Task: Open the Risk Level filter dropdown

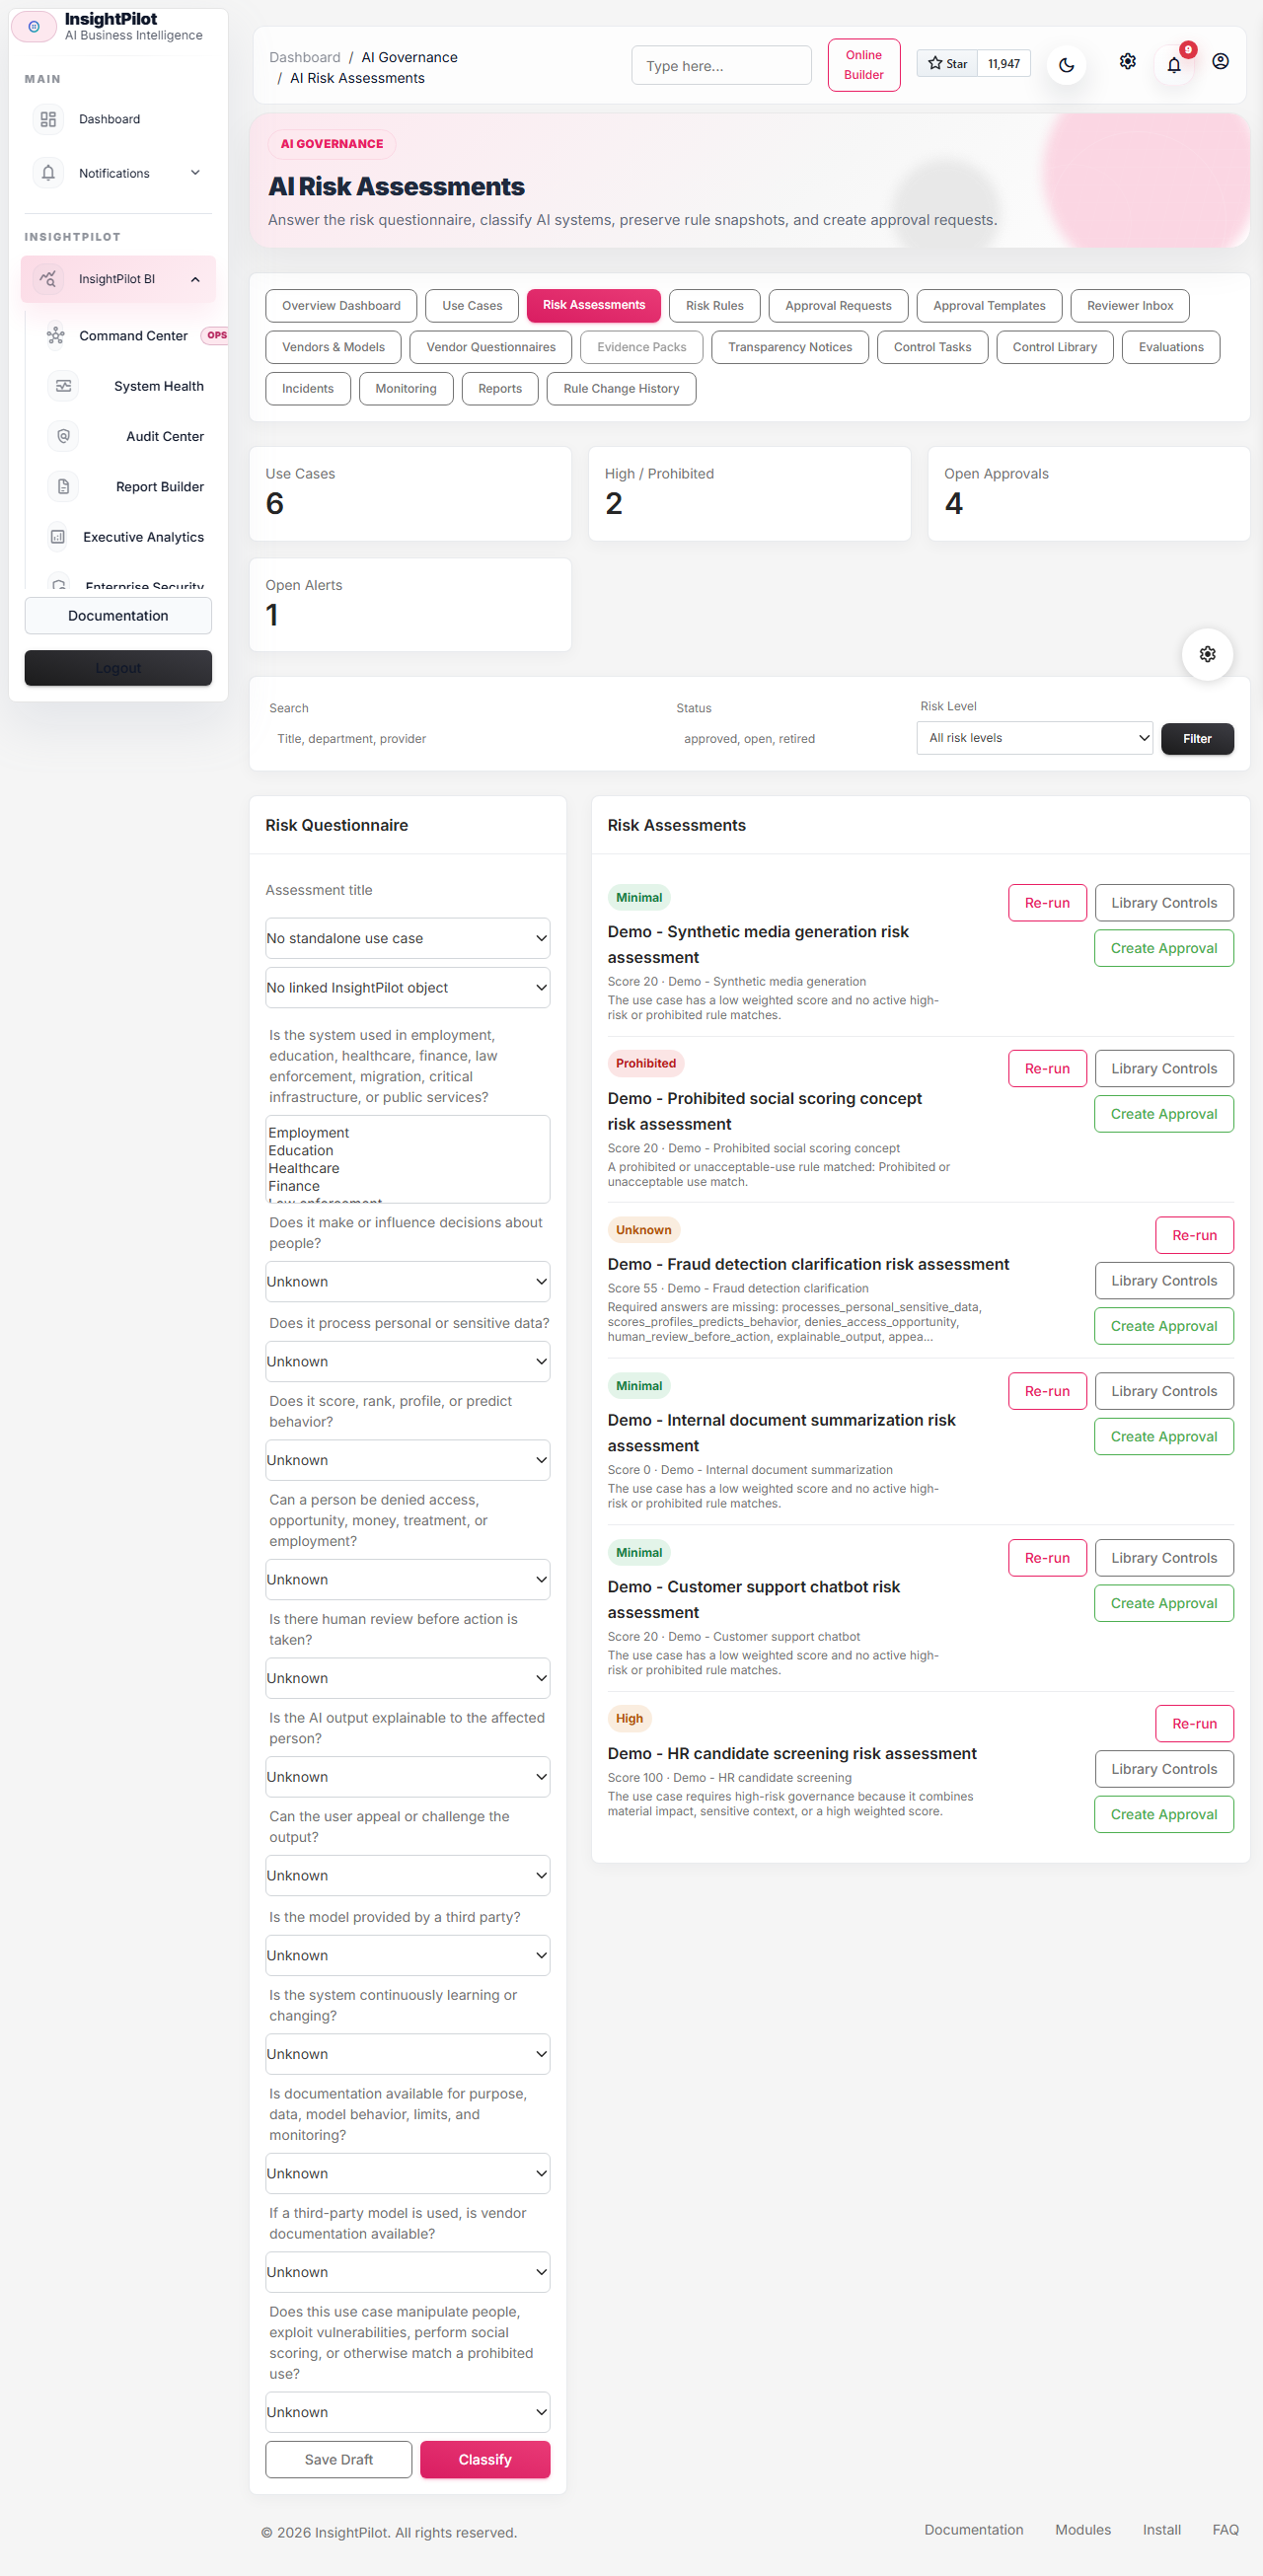Action: click(x=1034, y=738)
